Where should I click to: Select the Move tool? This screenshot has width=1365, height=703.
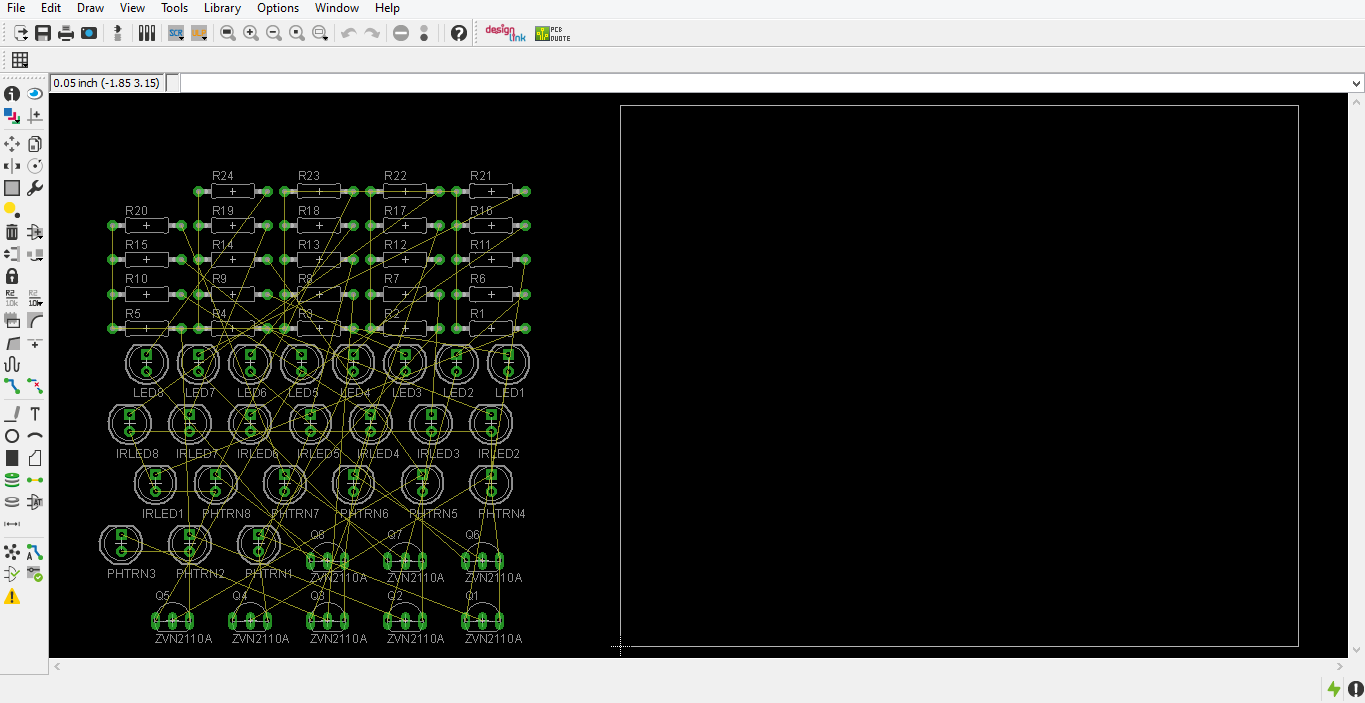coord(12,143)
